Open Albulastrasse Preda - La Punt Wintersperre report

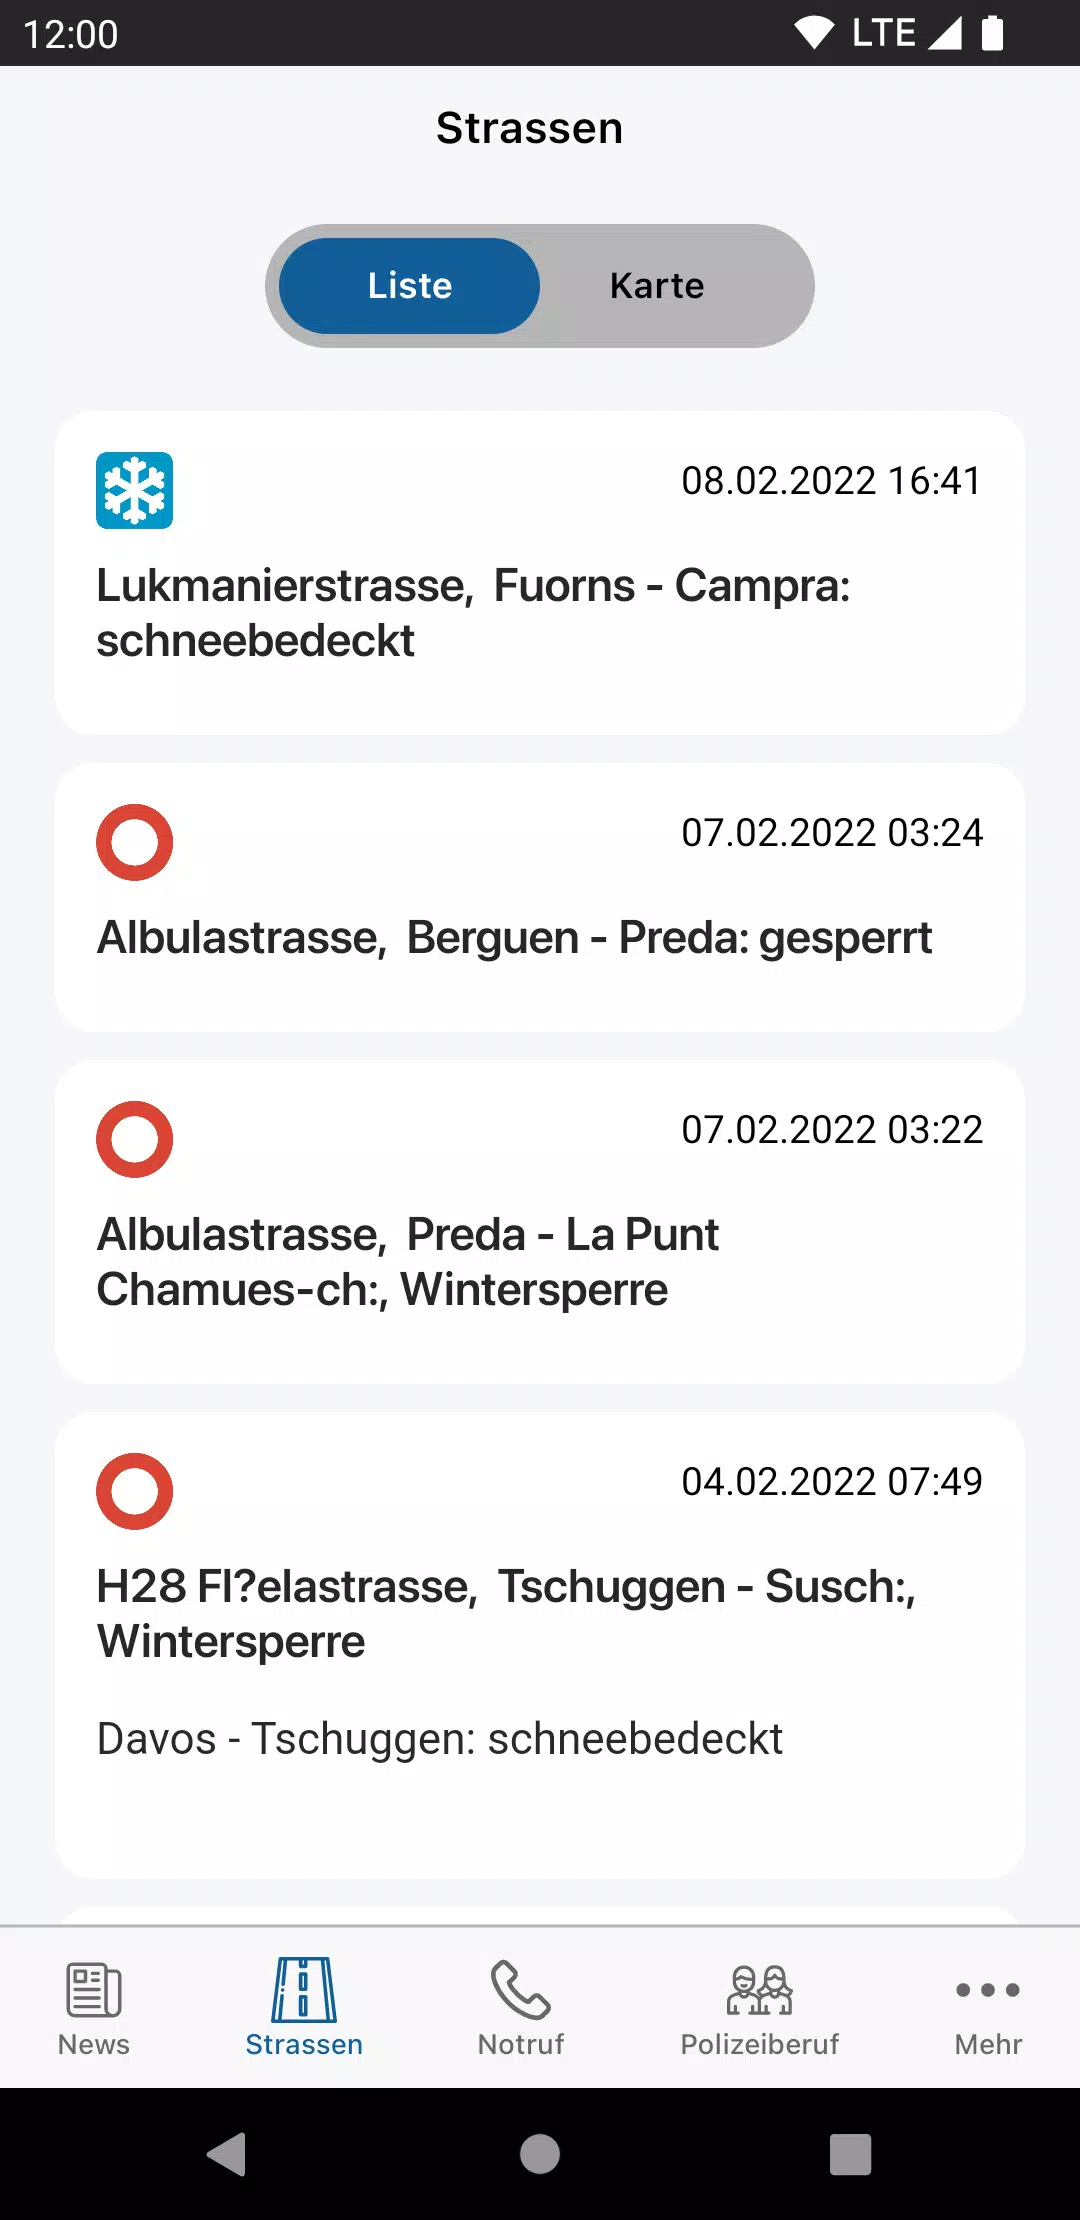click(x=407, y=1261)
